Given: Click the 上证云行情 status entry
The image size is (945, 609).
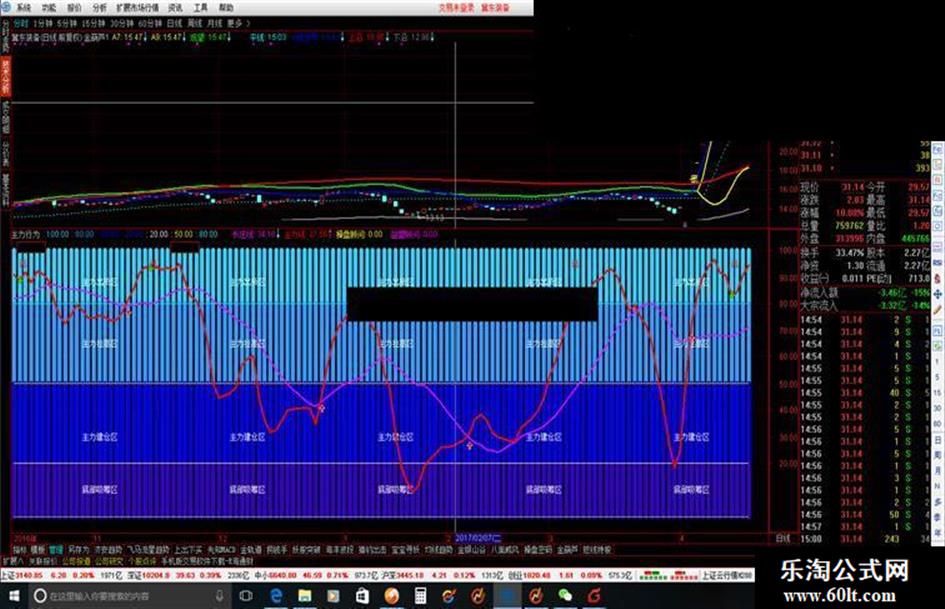Looking at the screenshot, I should tap(727, 576).
